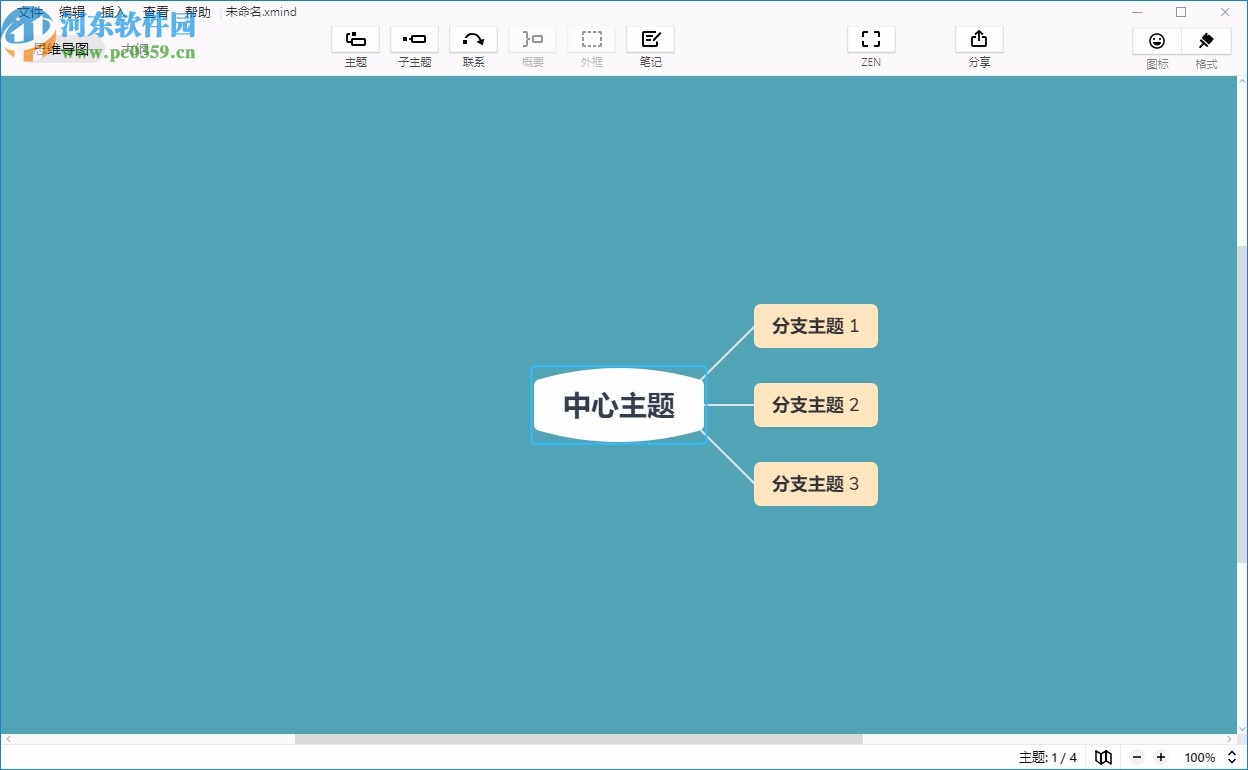Click the horizontal scrollbar below the canvas

[580, 738]
